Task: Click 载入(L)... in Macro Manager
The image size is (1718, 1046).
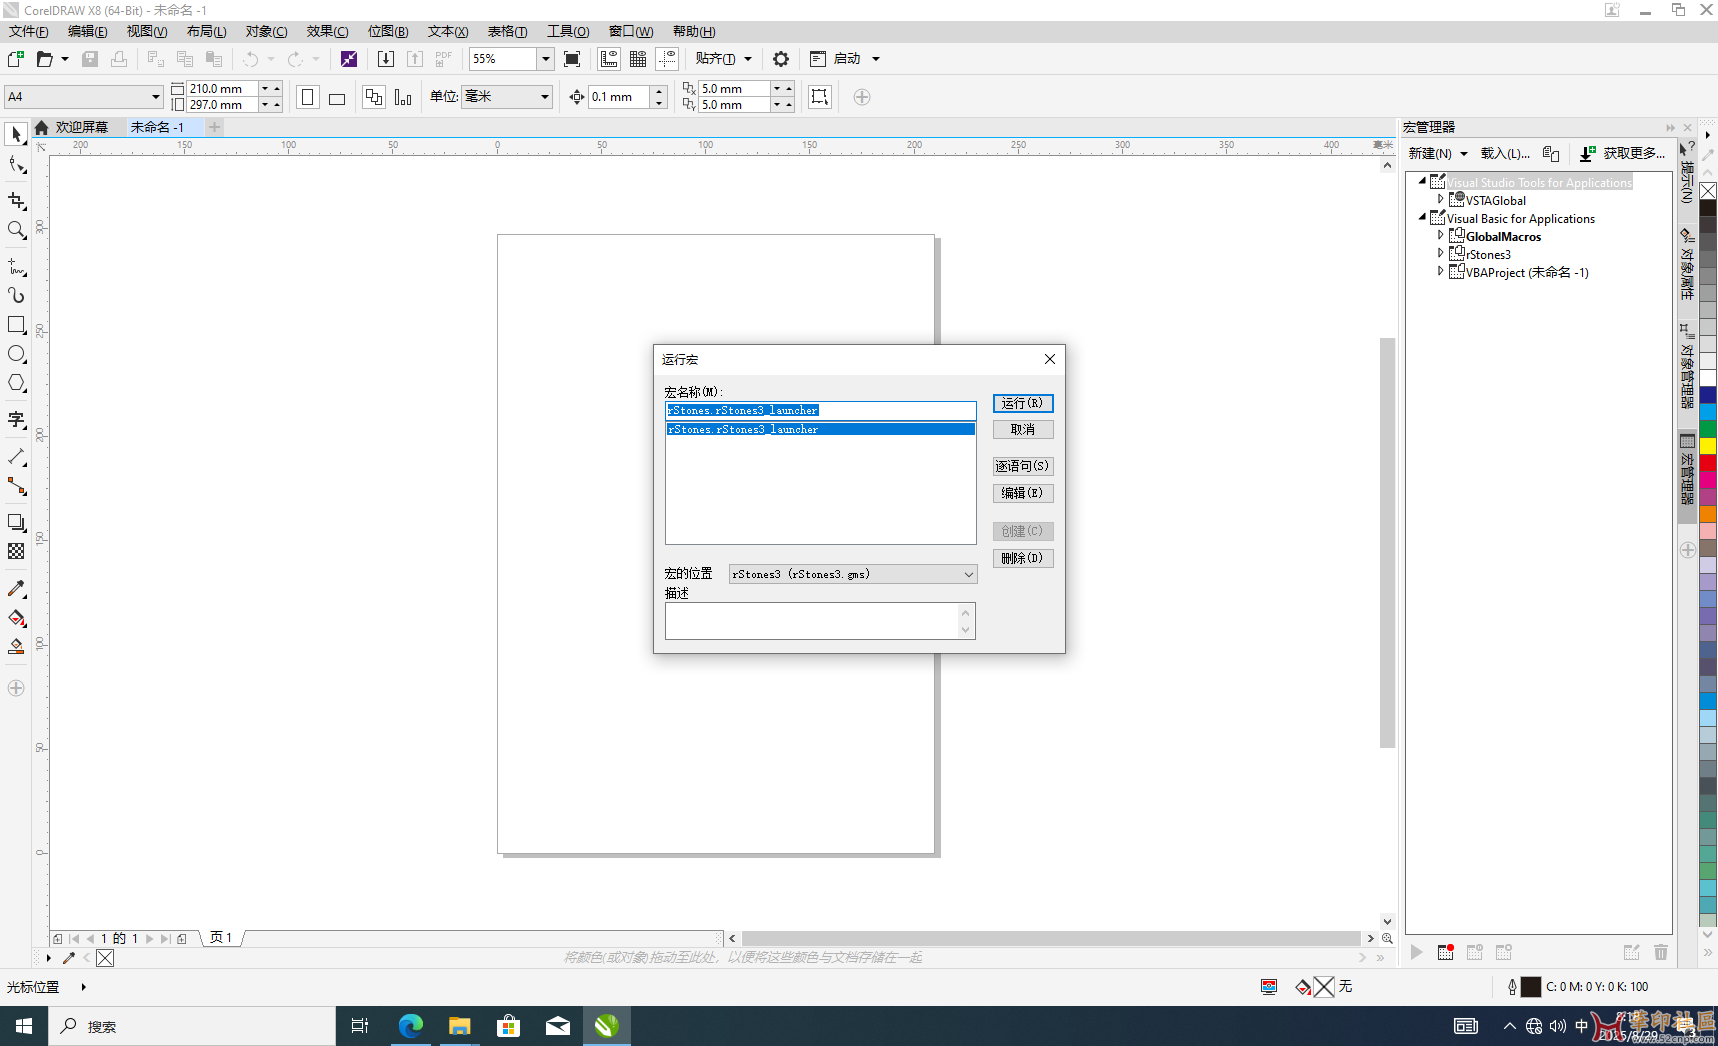Action: pos(1505,153)
